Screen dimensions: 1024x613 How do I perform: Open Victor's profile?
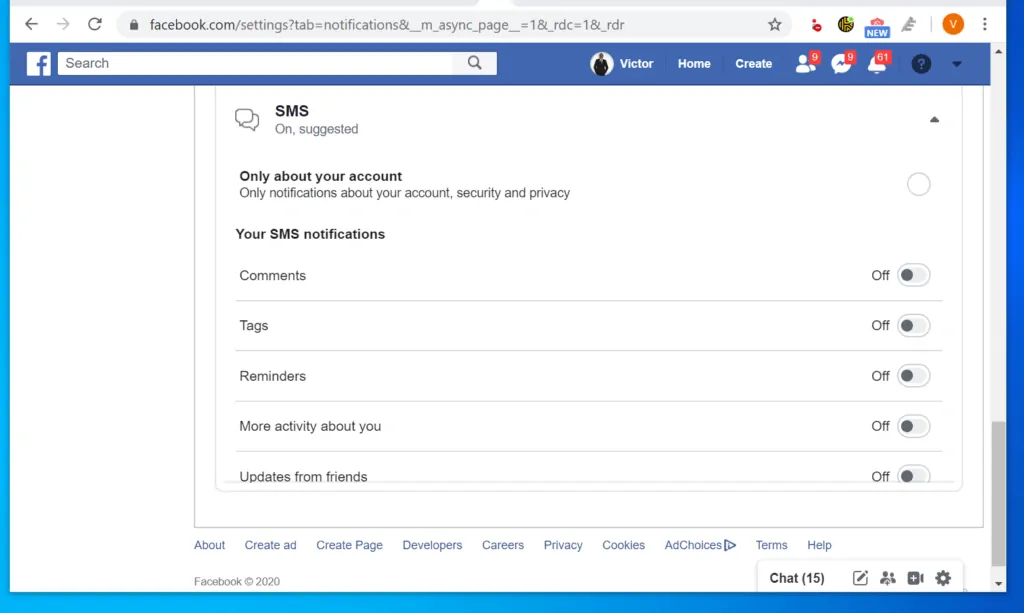(636, 63)
